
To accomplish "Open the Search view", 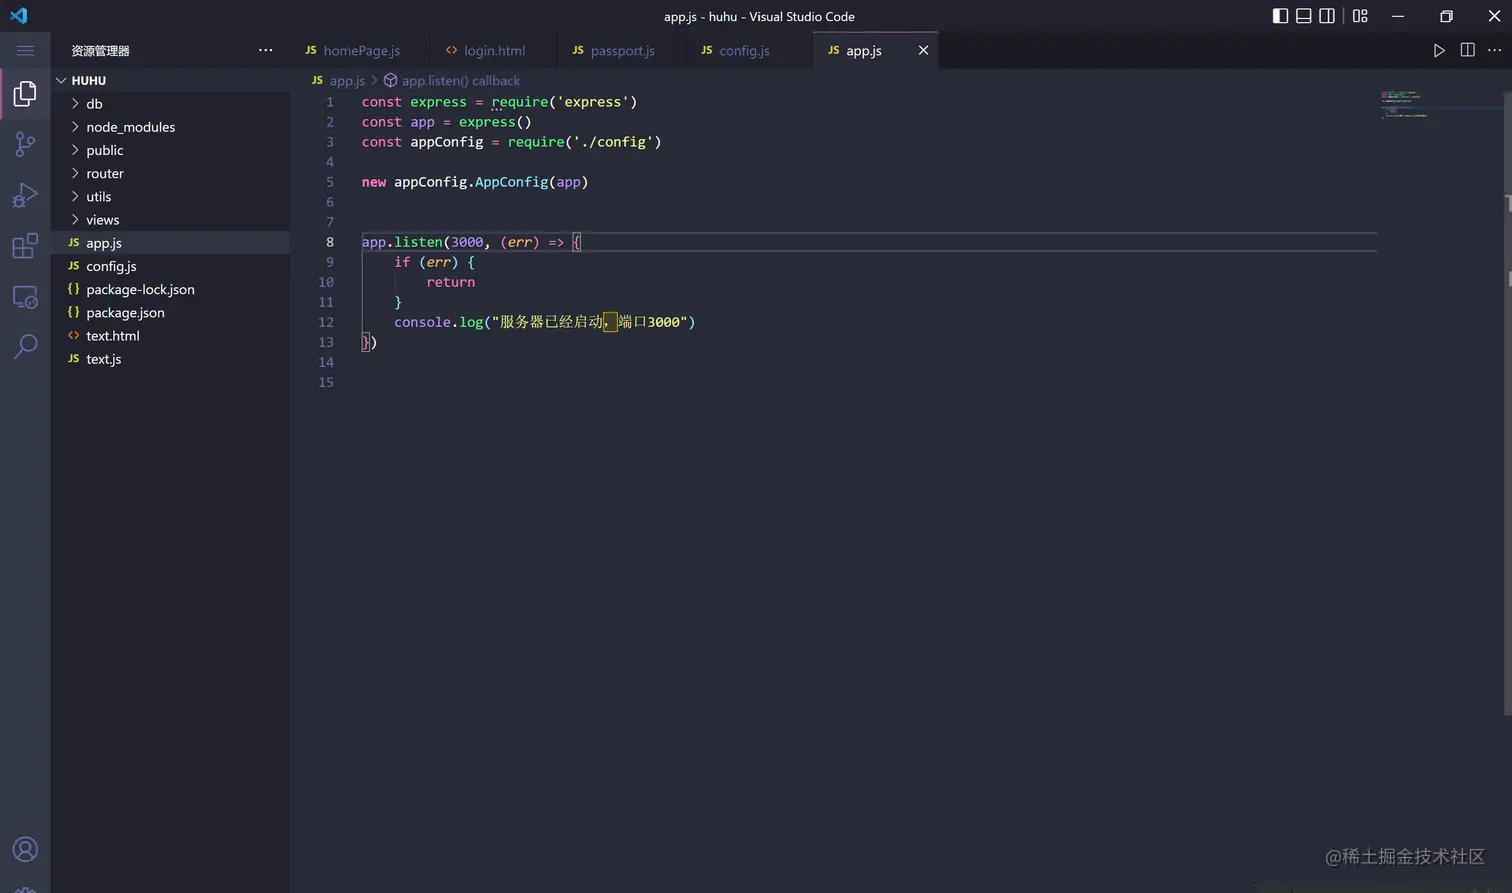I will click(x=25, y=347).
